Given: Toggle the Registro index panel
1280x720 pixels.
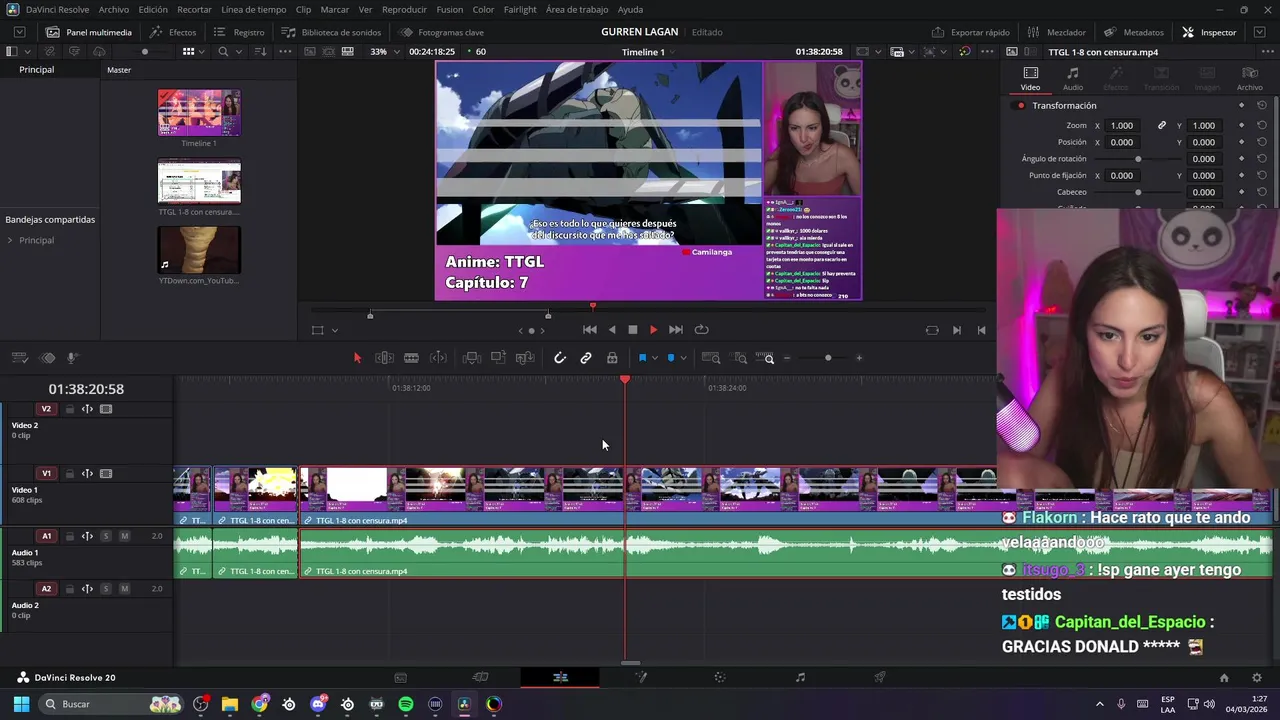Looking at the screenshot, I should [239, 32].
